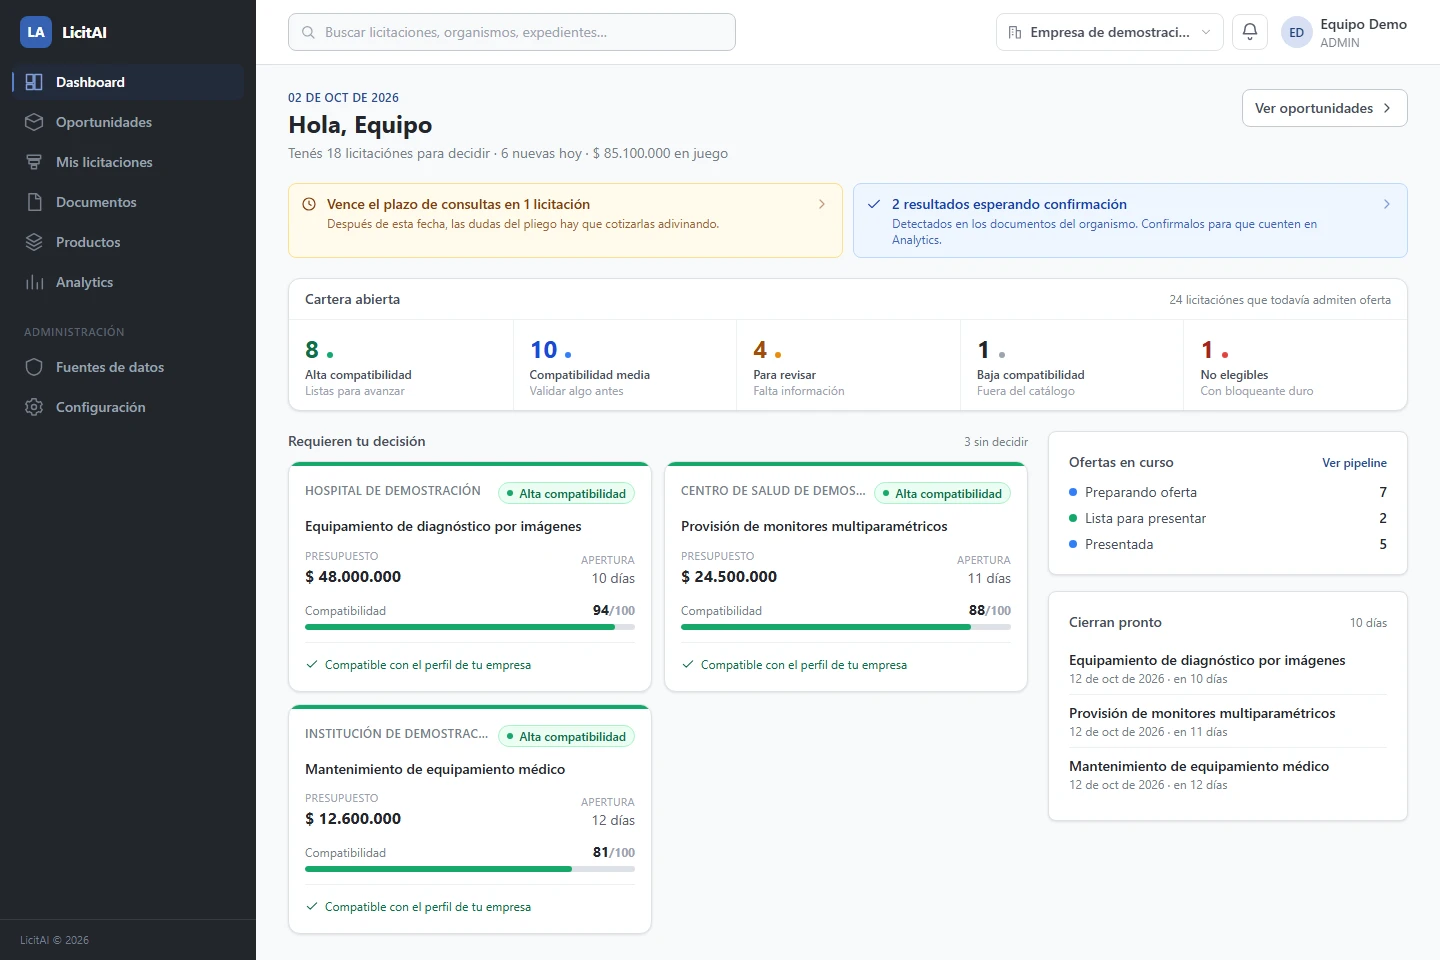Open the Vence el plazo de consultas alert
The width and height of the screenshot is (1440, 960).
565,220
